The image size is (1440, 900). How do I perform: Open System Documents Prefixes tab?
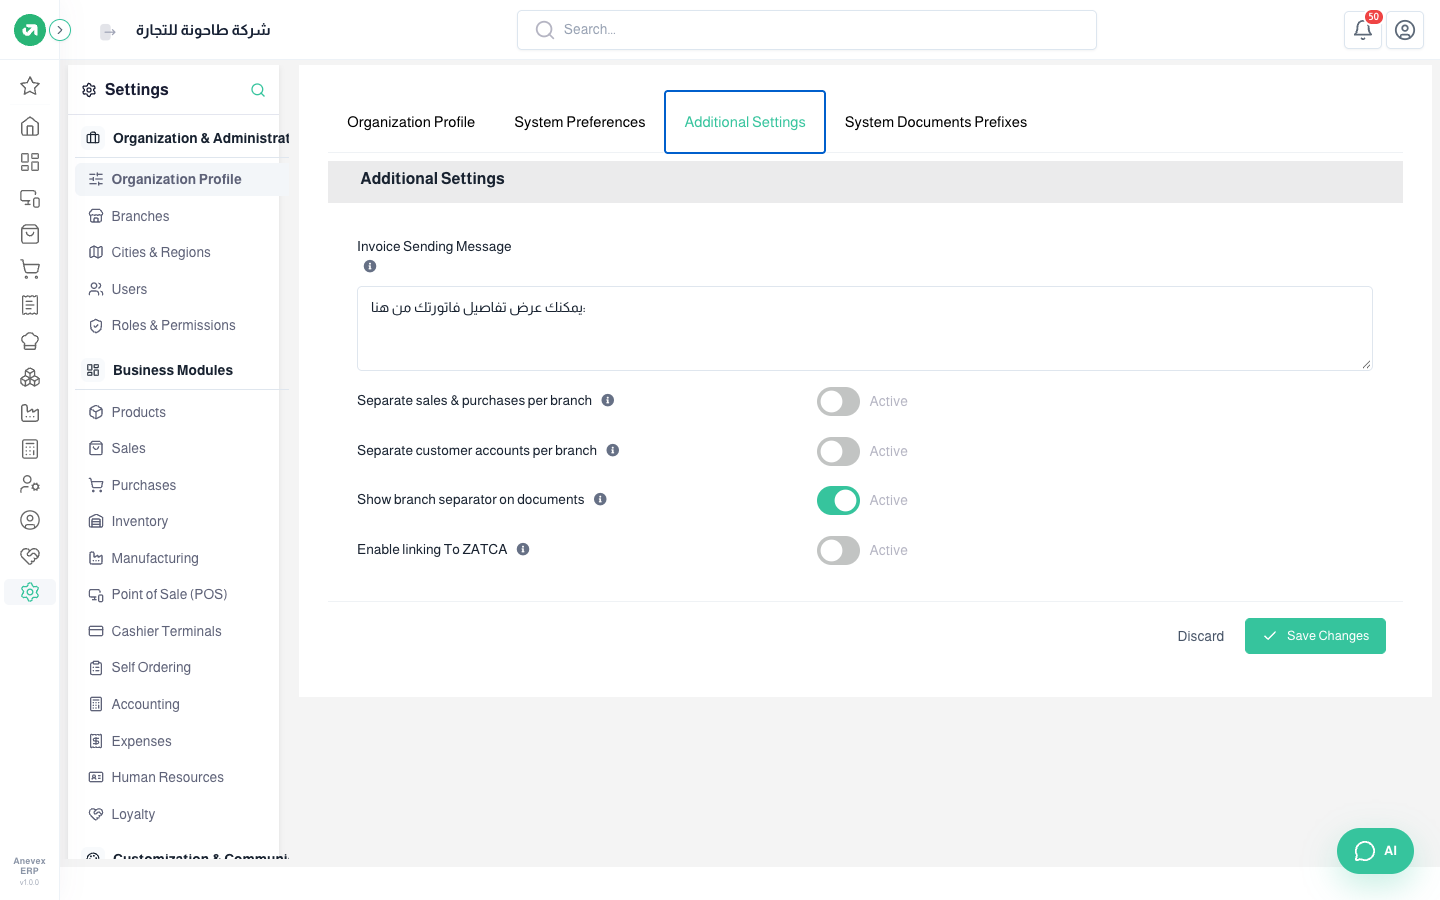tap(936, 122)
